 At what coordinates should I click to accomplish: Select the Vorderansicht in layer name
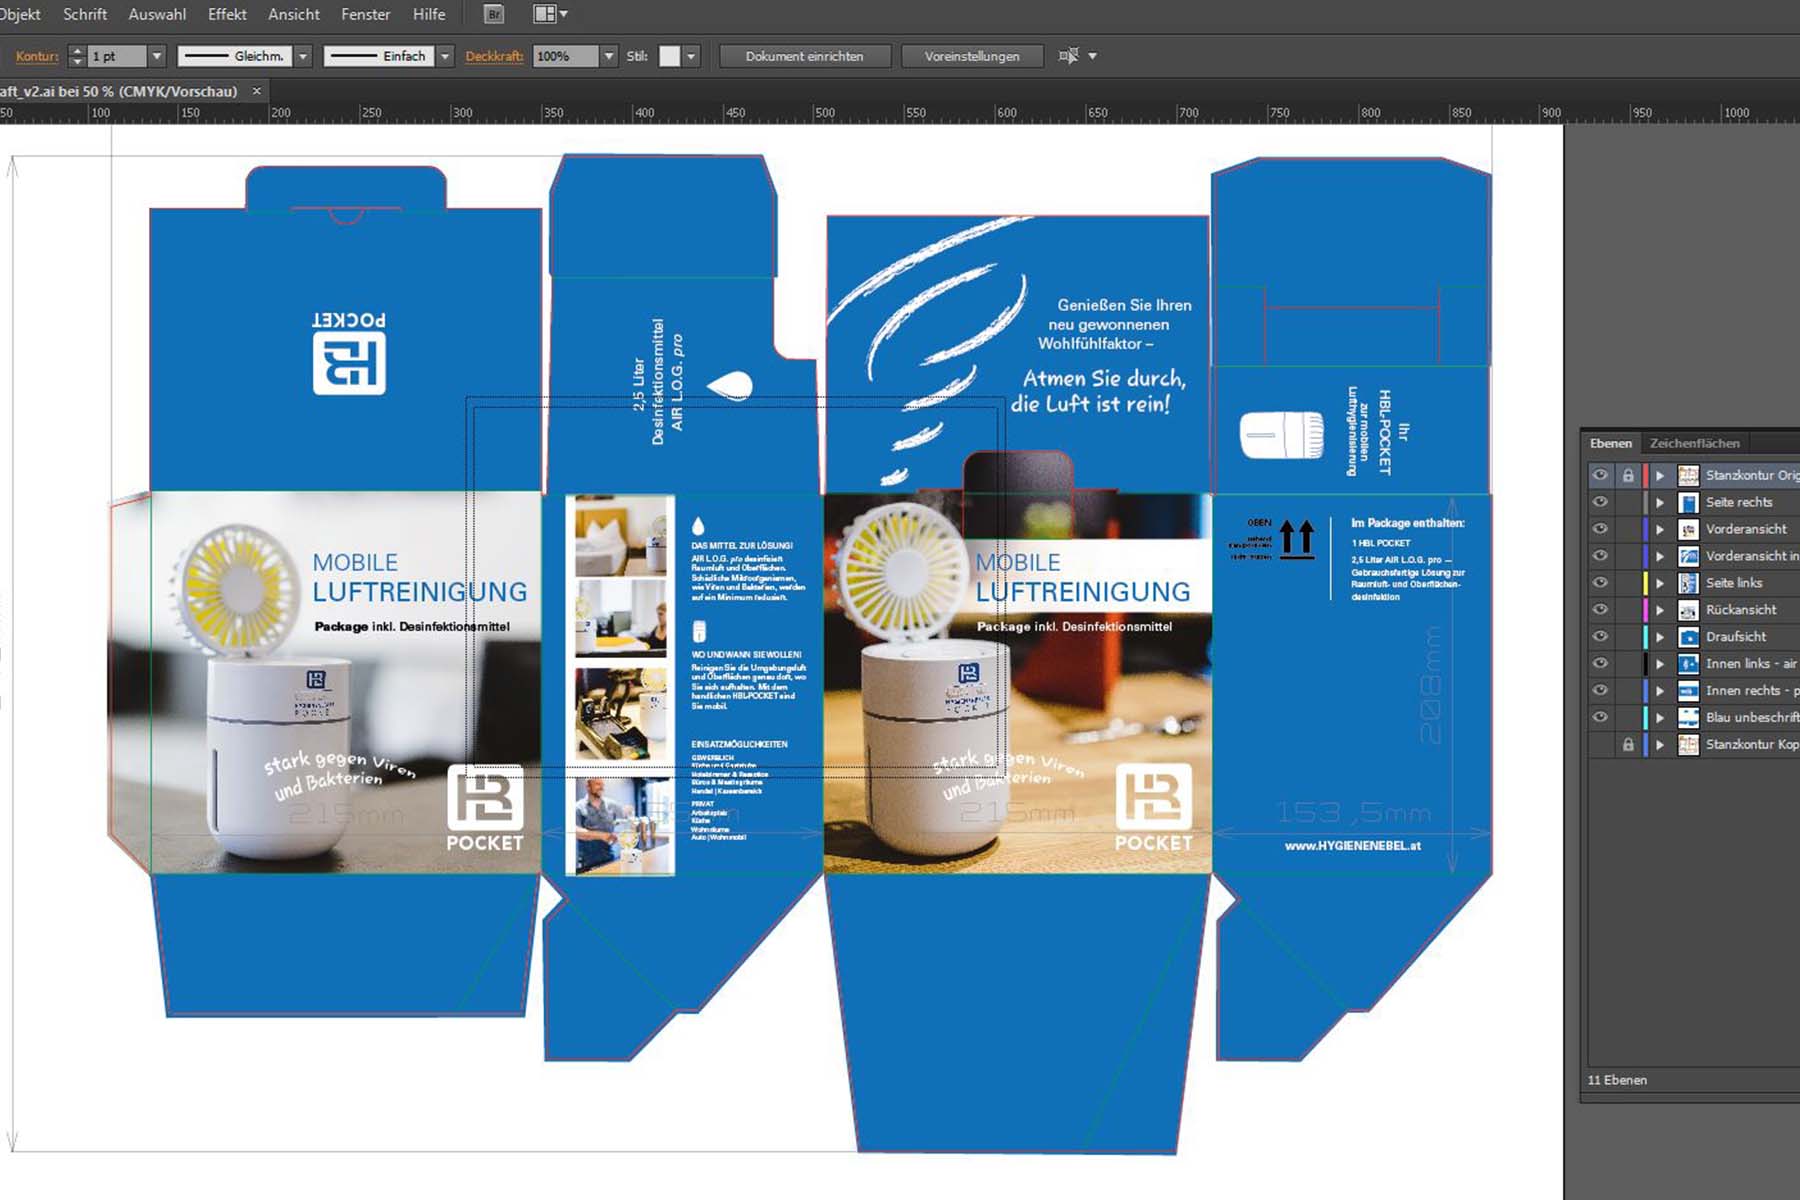(x=1751, y=556)
